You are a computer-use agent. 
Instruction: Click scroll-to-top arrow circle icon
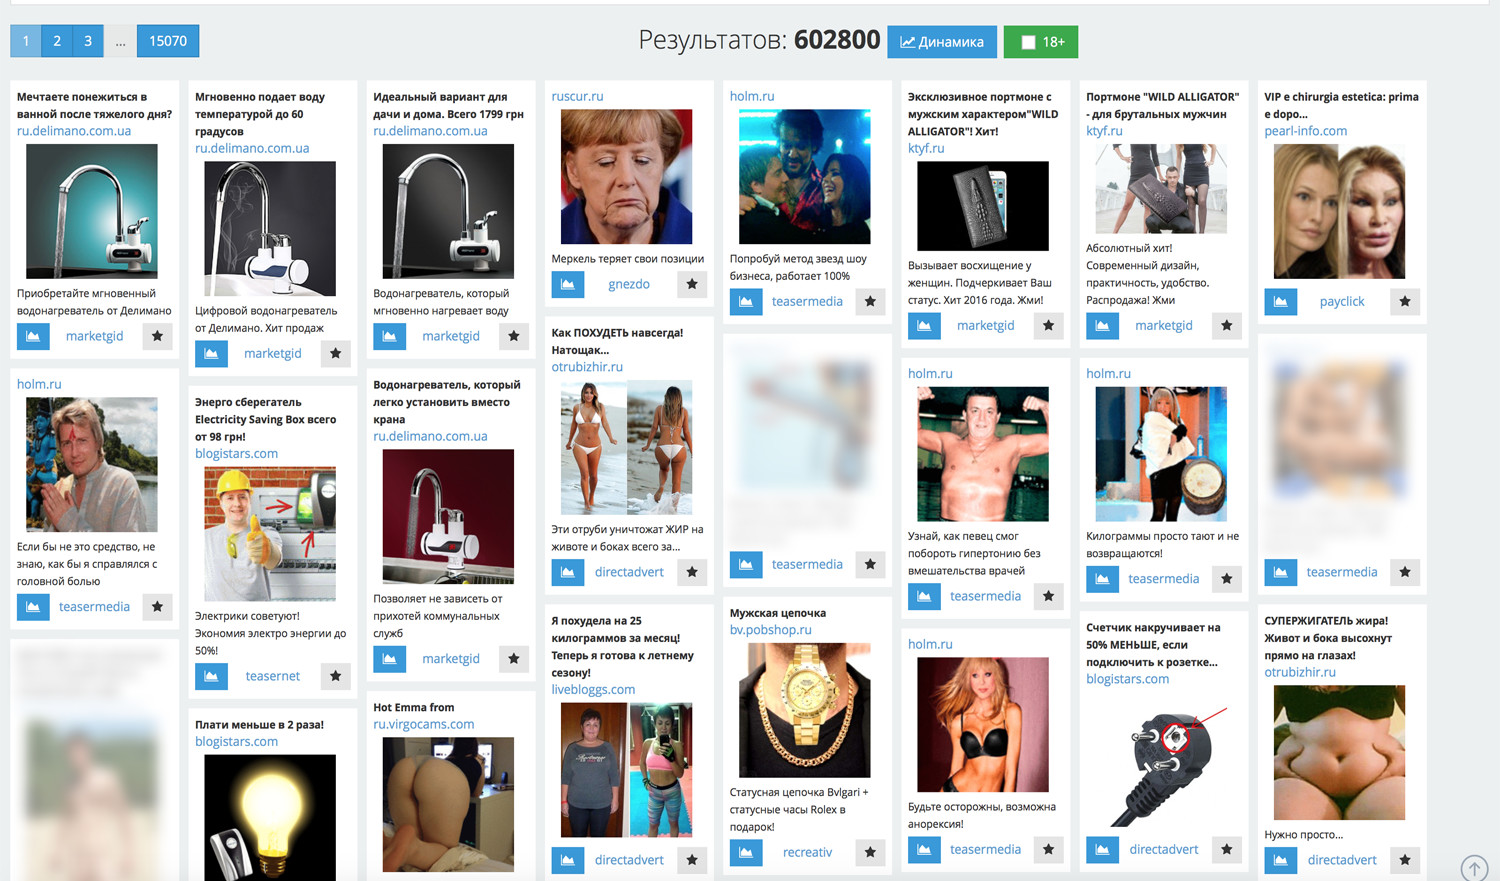tap(1475, 868)
